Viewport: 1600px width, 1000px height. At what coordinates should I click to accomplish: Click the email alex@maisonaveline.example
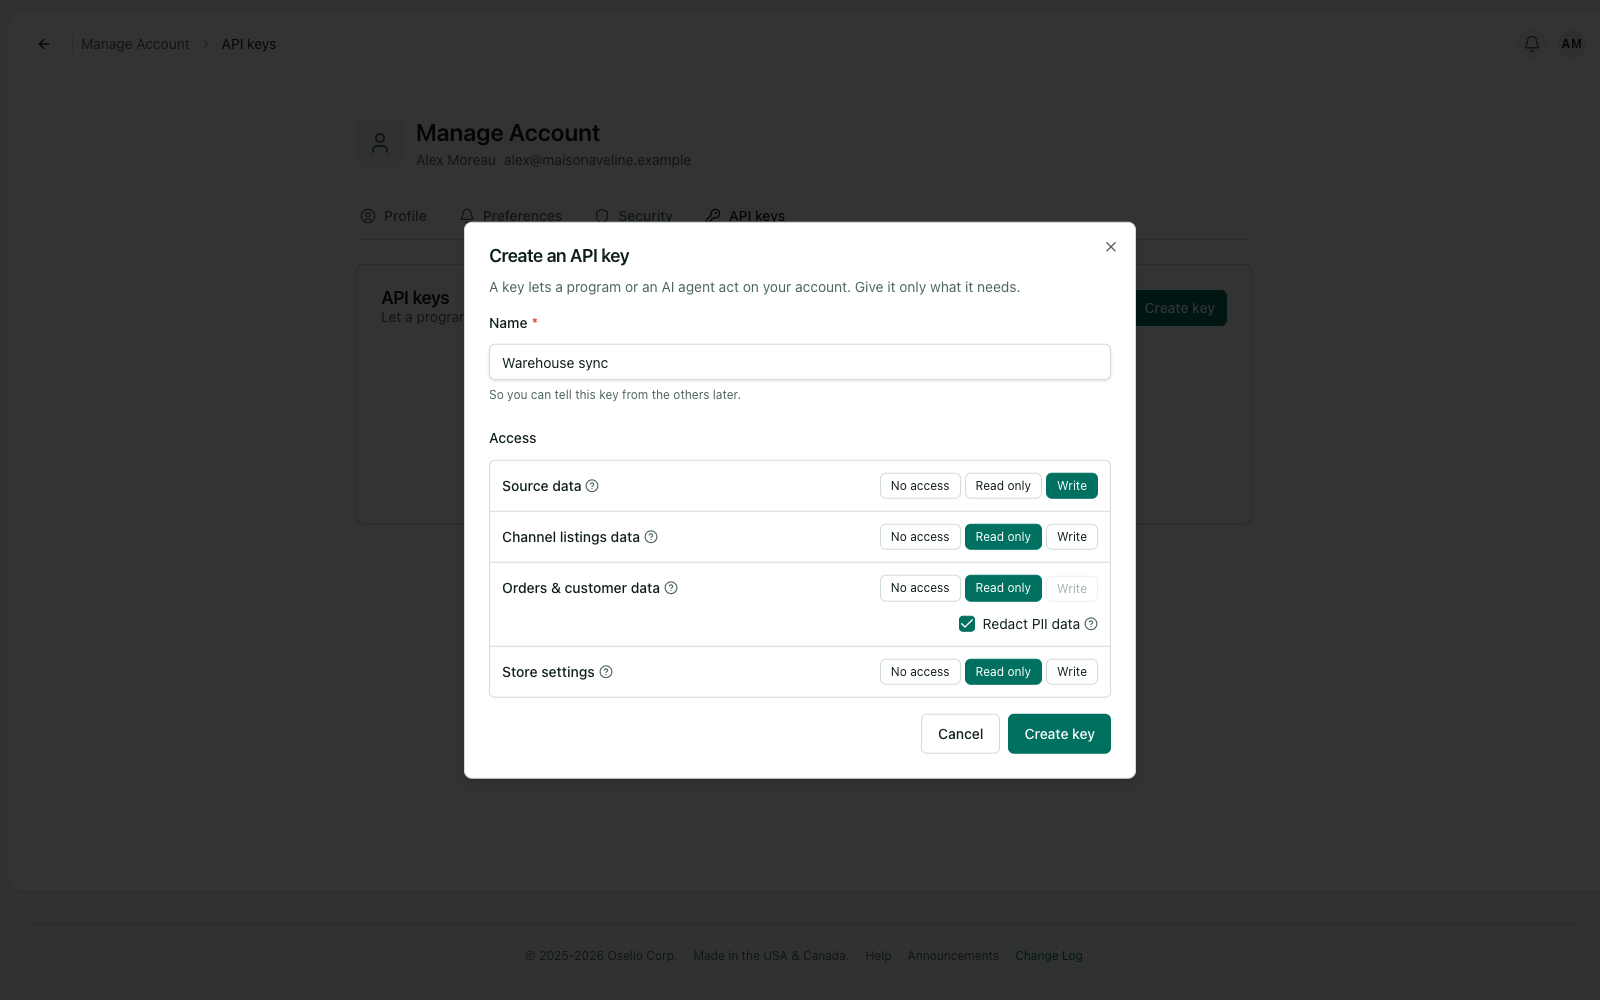pyautogui.click(x=597, y=160)
